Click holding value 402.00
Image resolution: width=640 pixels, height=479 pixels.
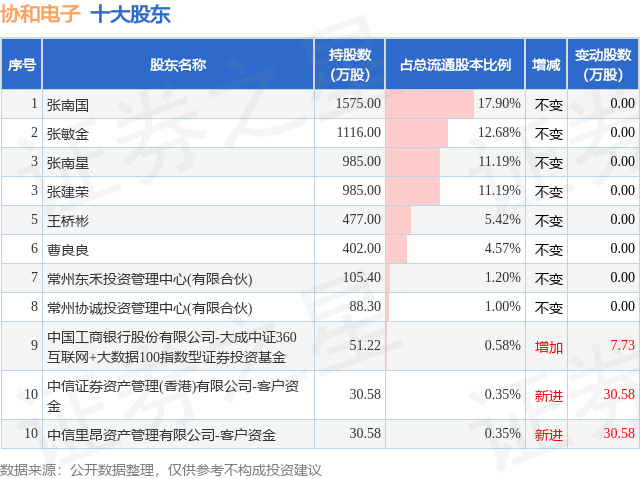tap(362, 248)
